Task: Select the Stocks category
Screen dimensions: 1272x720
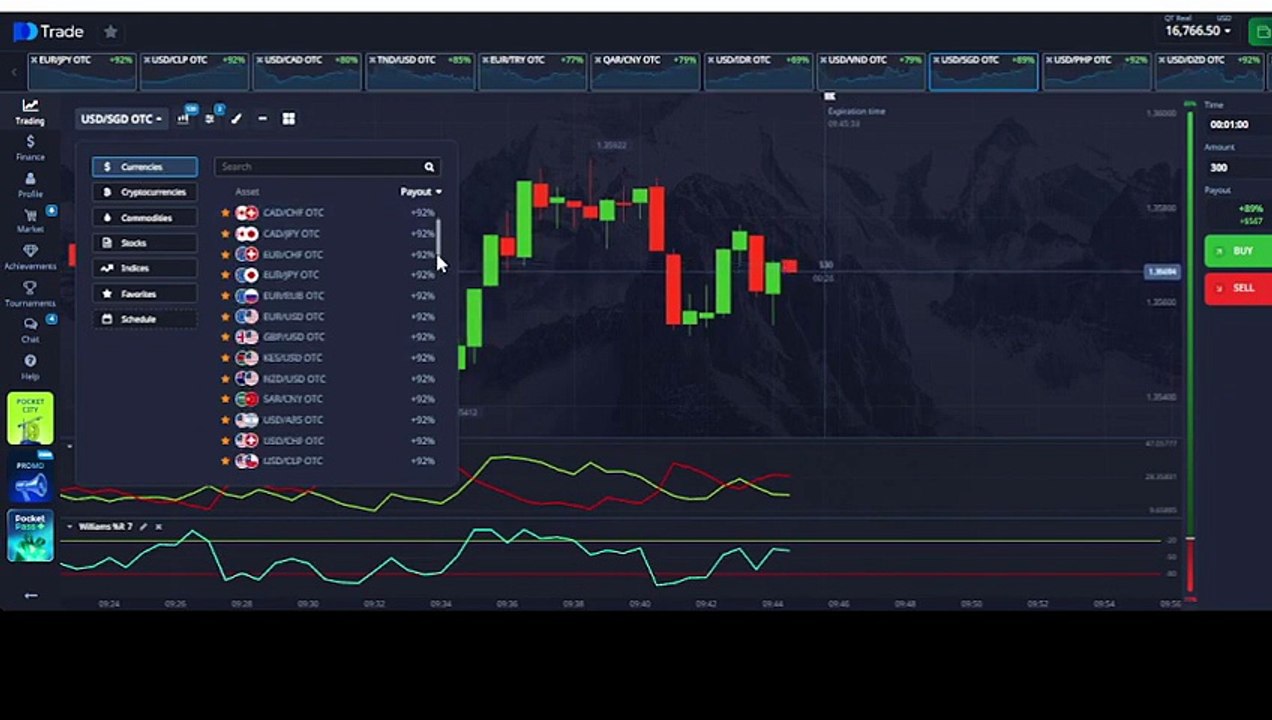Action: 145,243
